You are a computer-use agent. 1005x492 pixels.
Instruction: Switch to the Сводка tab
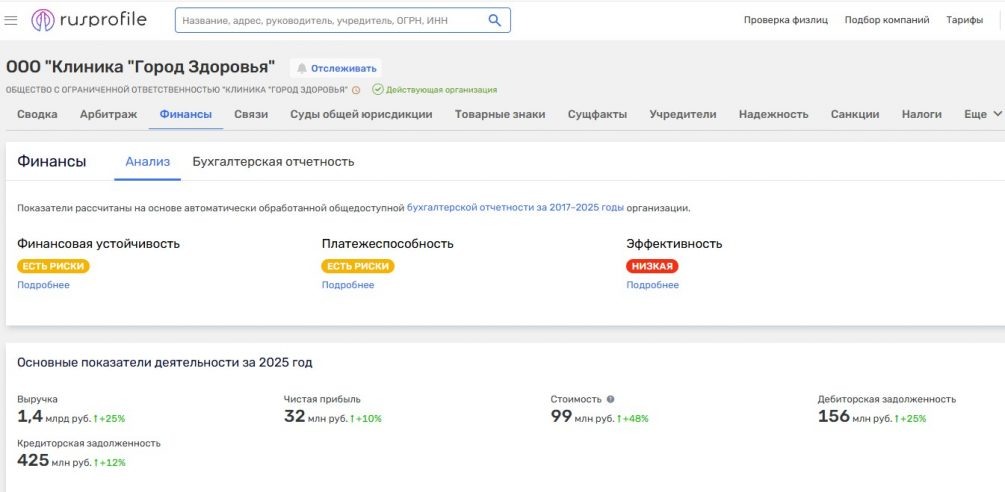pos(37,115)
